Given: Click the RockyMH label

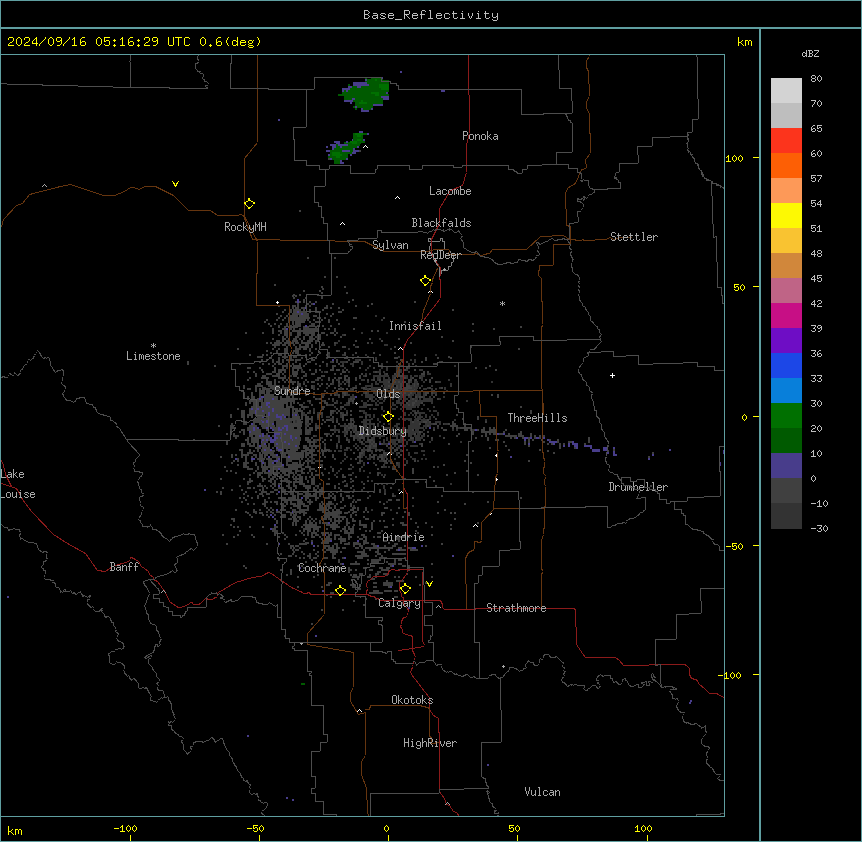Looking at the screenshot, I should click(245, 227).
